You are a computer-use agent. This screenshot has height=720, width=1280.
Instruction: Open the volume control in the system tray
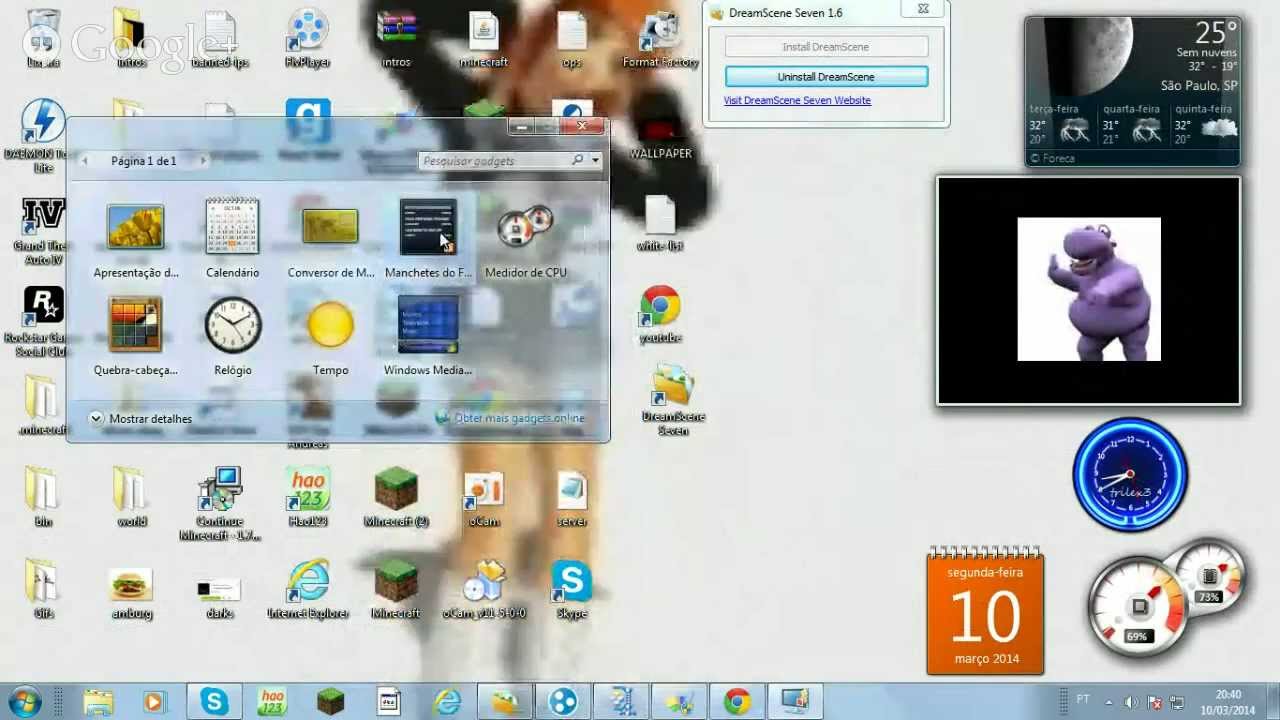click(x=1130, y=702)
